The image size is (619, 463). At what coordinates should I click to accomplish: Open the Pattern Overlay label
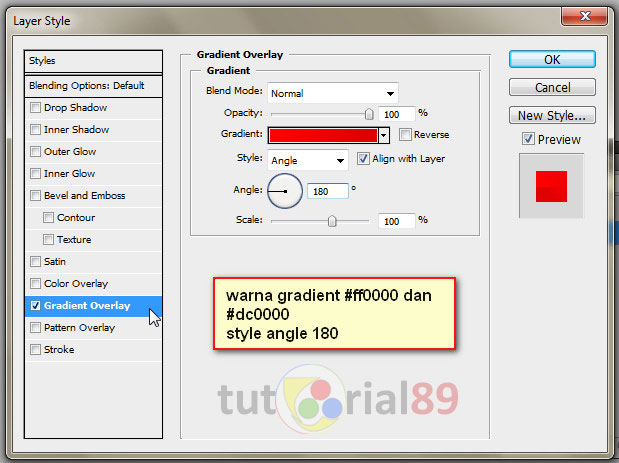pos(79,327)
